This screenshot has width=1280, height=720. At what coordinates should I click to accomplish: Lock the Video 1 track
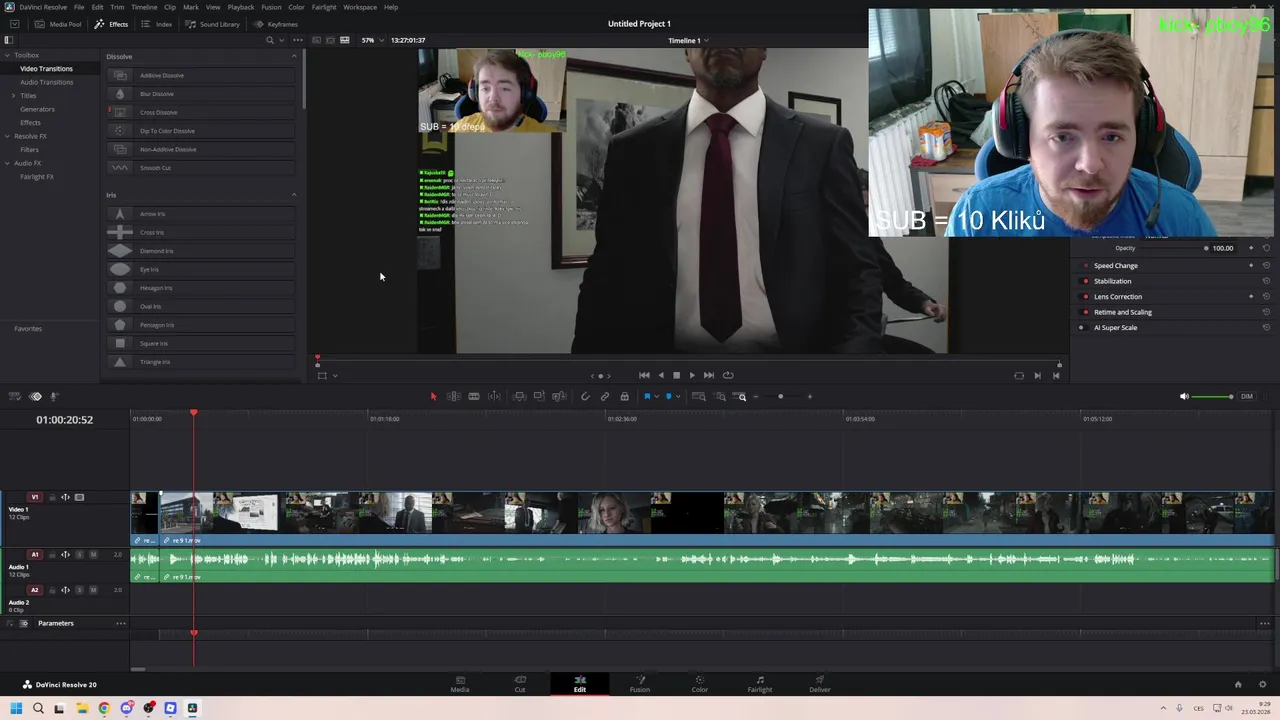53,497
